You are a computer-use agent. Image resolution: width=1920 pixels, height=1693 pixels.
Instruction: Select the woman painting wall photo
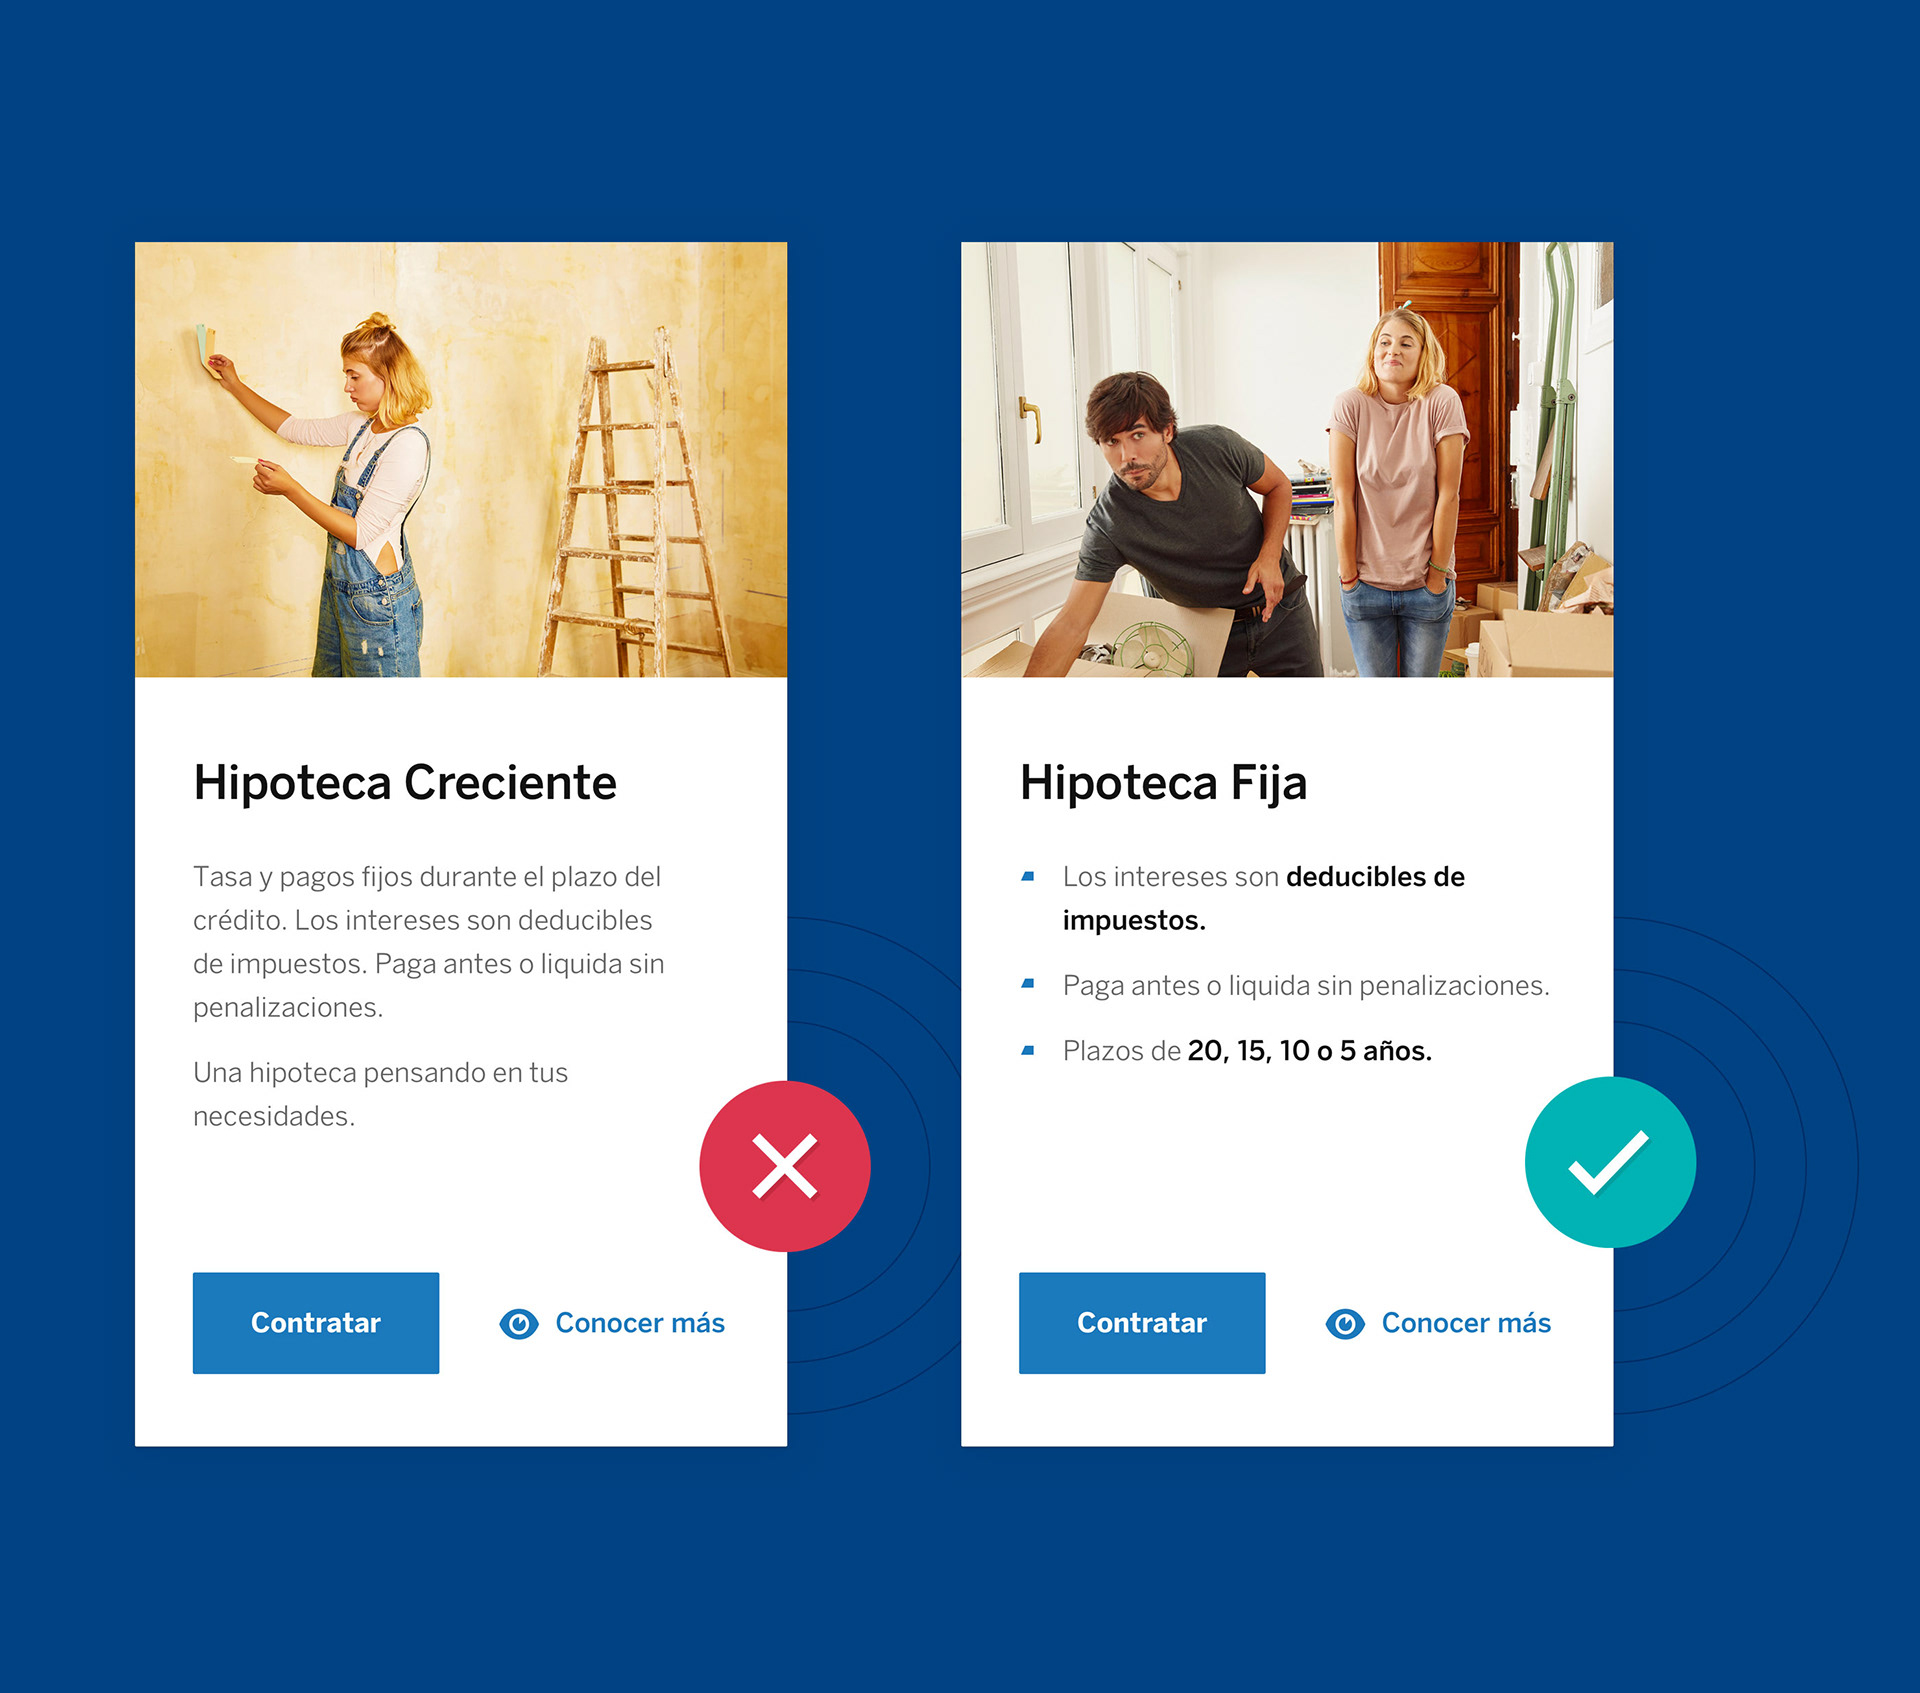pyautogui.click(x=461, y=459)
